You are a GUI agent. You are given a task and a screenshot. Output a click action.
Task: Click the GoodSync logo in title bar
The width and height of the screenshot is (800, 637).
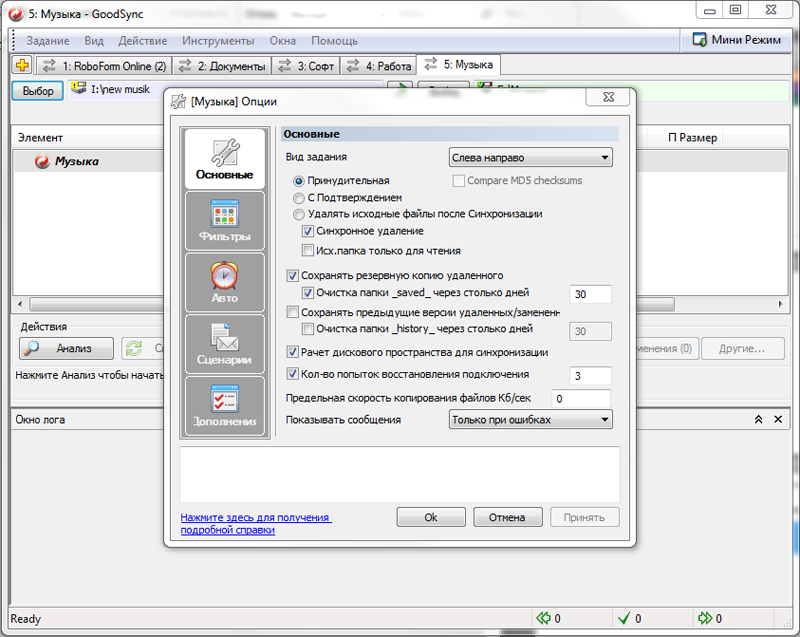(x=16, y=14)
